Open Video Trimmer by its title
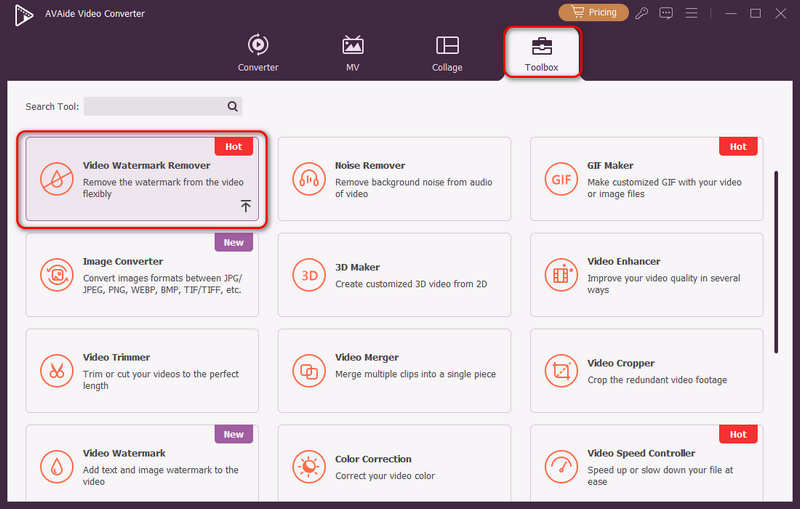Image resolution: width=800 pixels, height=509 pixels. [x=116, y=357]
